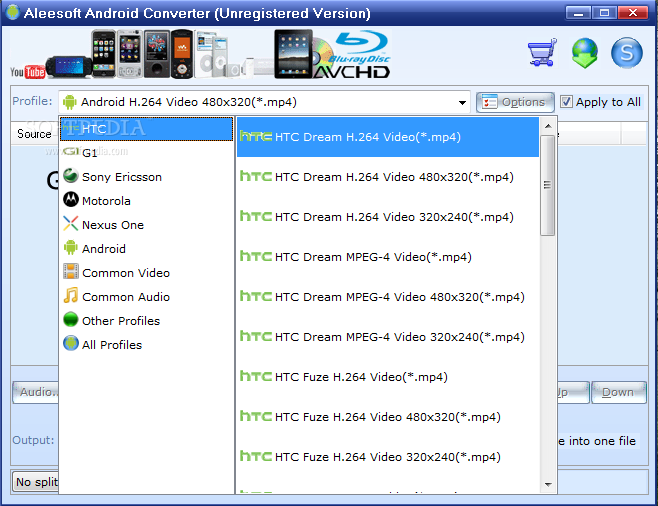Click the Source column header
Image resolution: width=658 pixels, height=506 pixels.
click(34, 134)
